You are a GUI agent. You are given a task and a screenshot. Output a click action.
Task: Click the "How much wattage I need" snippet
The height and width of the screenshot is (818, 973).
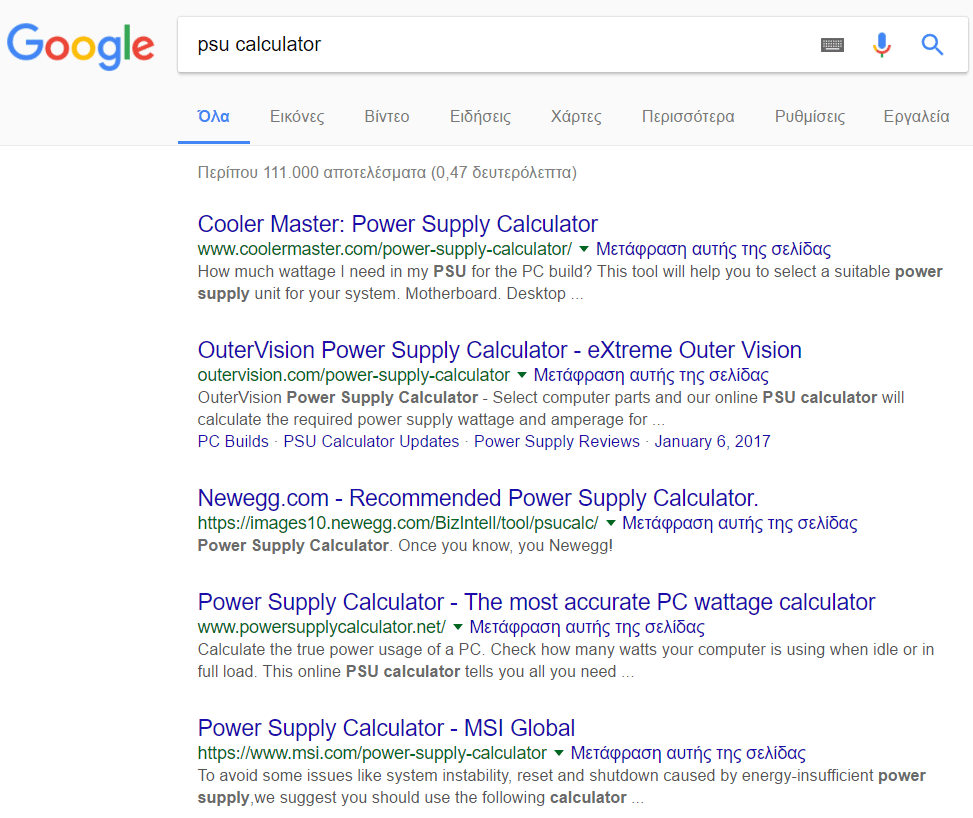(570, 282)
